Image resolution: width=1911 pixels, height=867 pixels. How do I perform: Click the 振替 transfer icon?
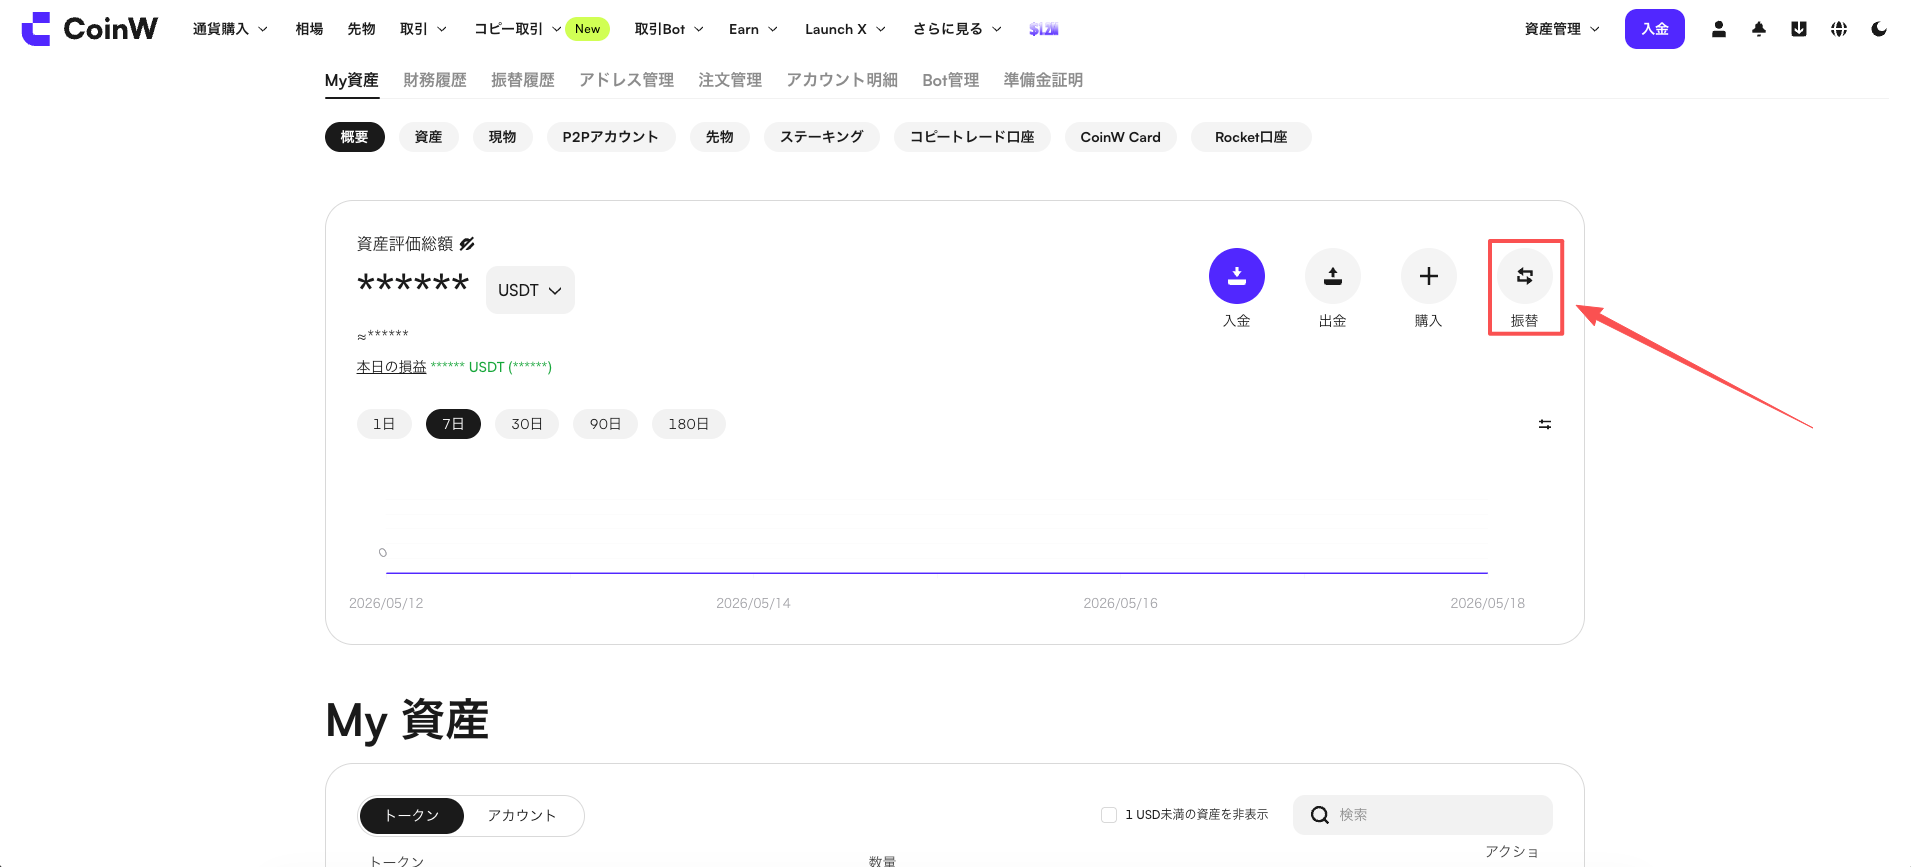[x=1525, y=276]
